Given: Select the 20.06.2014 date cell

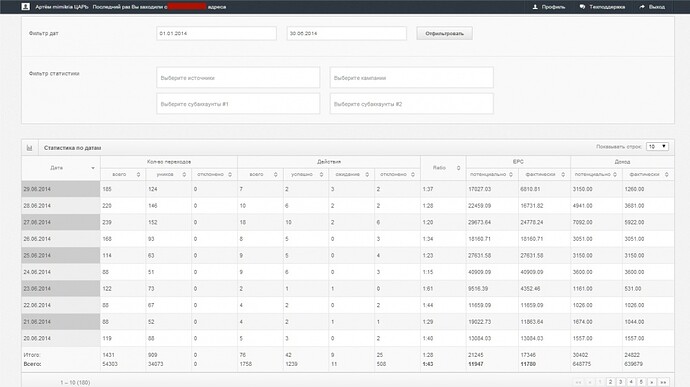Looking at the screenshot, I should 61,339.
